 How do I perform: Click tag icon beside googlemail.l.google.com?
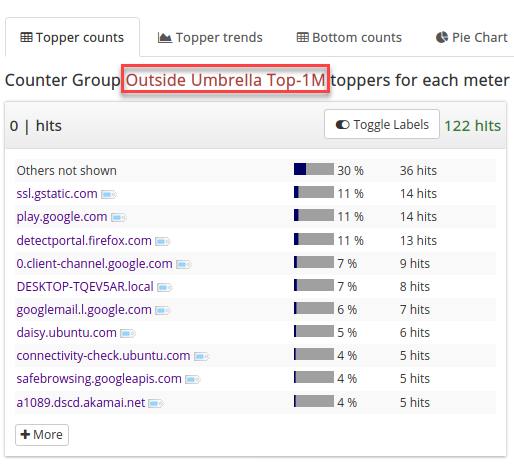[163, 311]
